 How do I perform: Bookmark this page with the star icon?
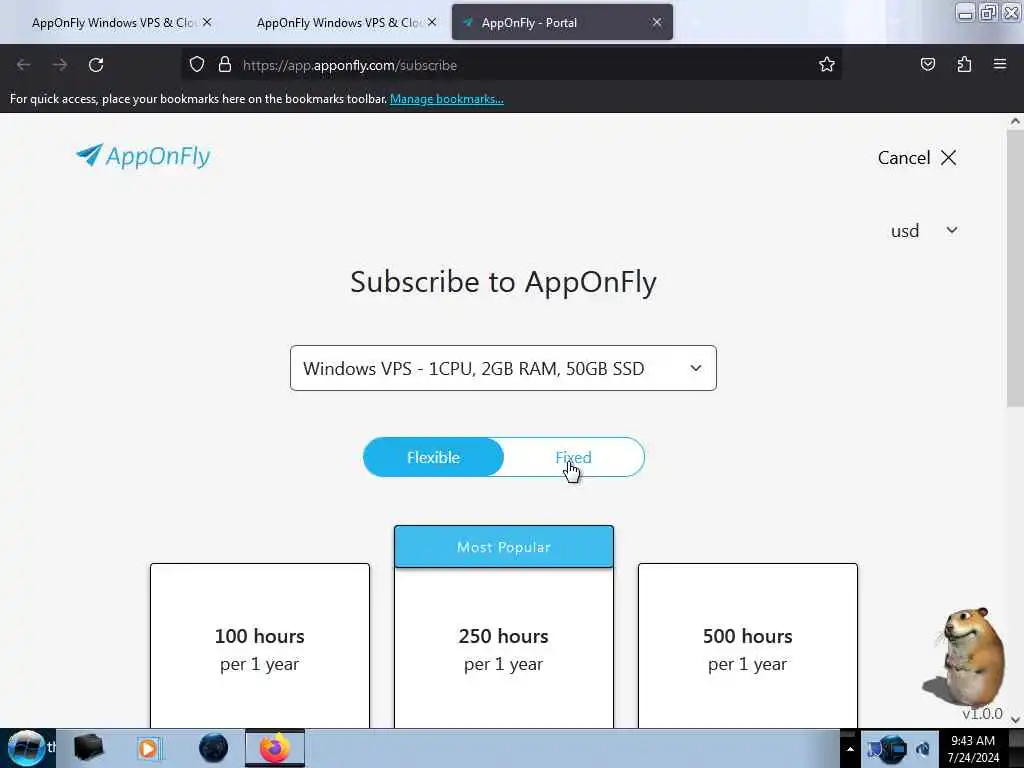click(827, 64)
